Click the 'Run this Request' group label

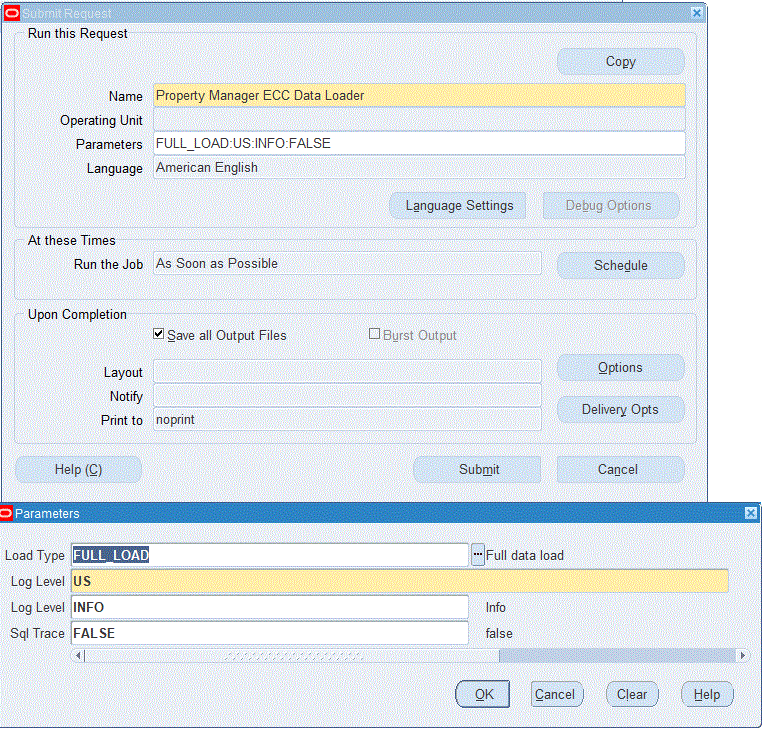click(78, 33)
